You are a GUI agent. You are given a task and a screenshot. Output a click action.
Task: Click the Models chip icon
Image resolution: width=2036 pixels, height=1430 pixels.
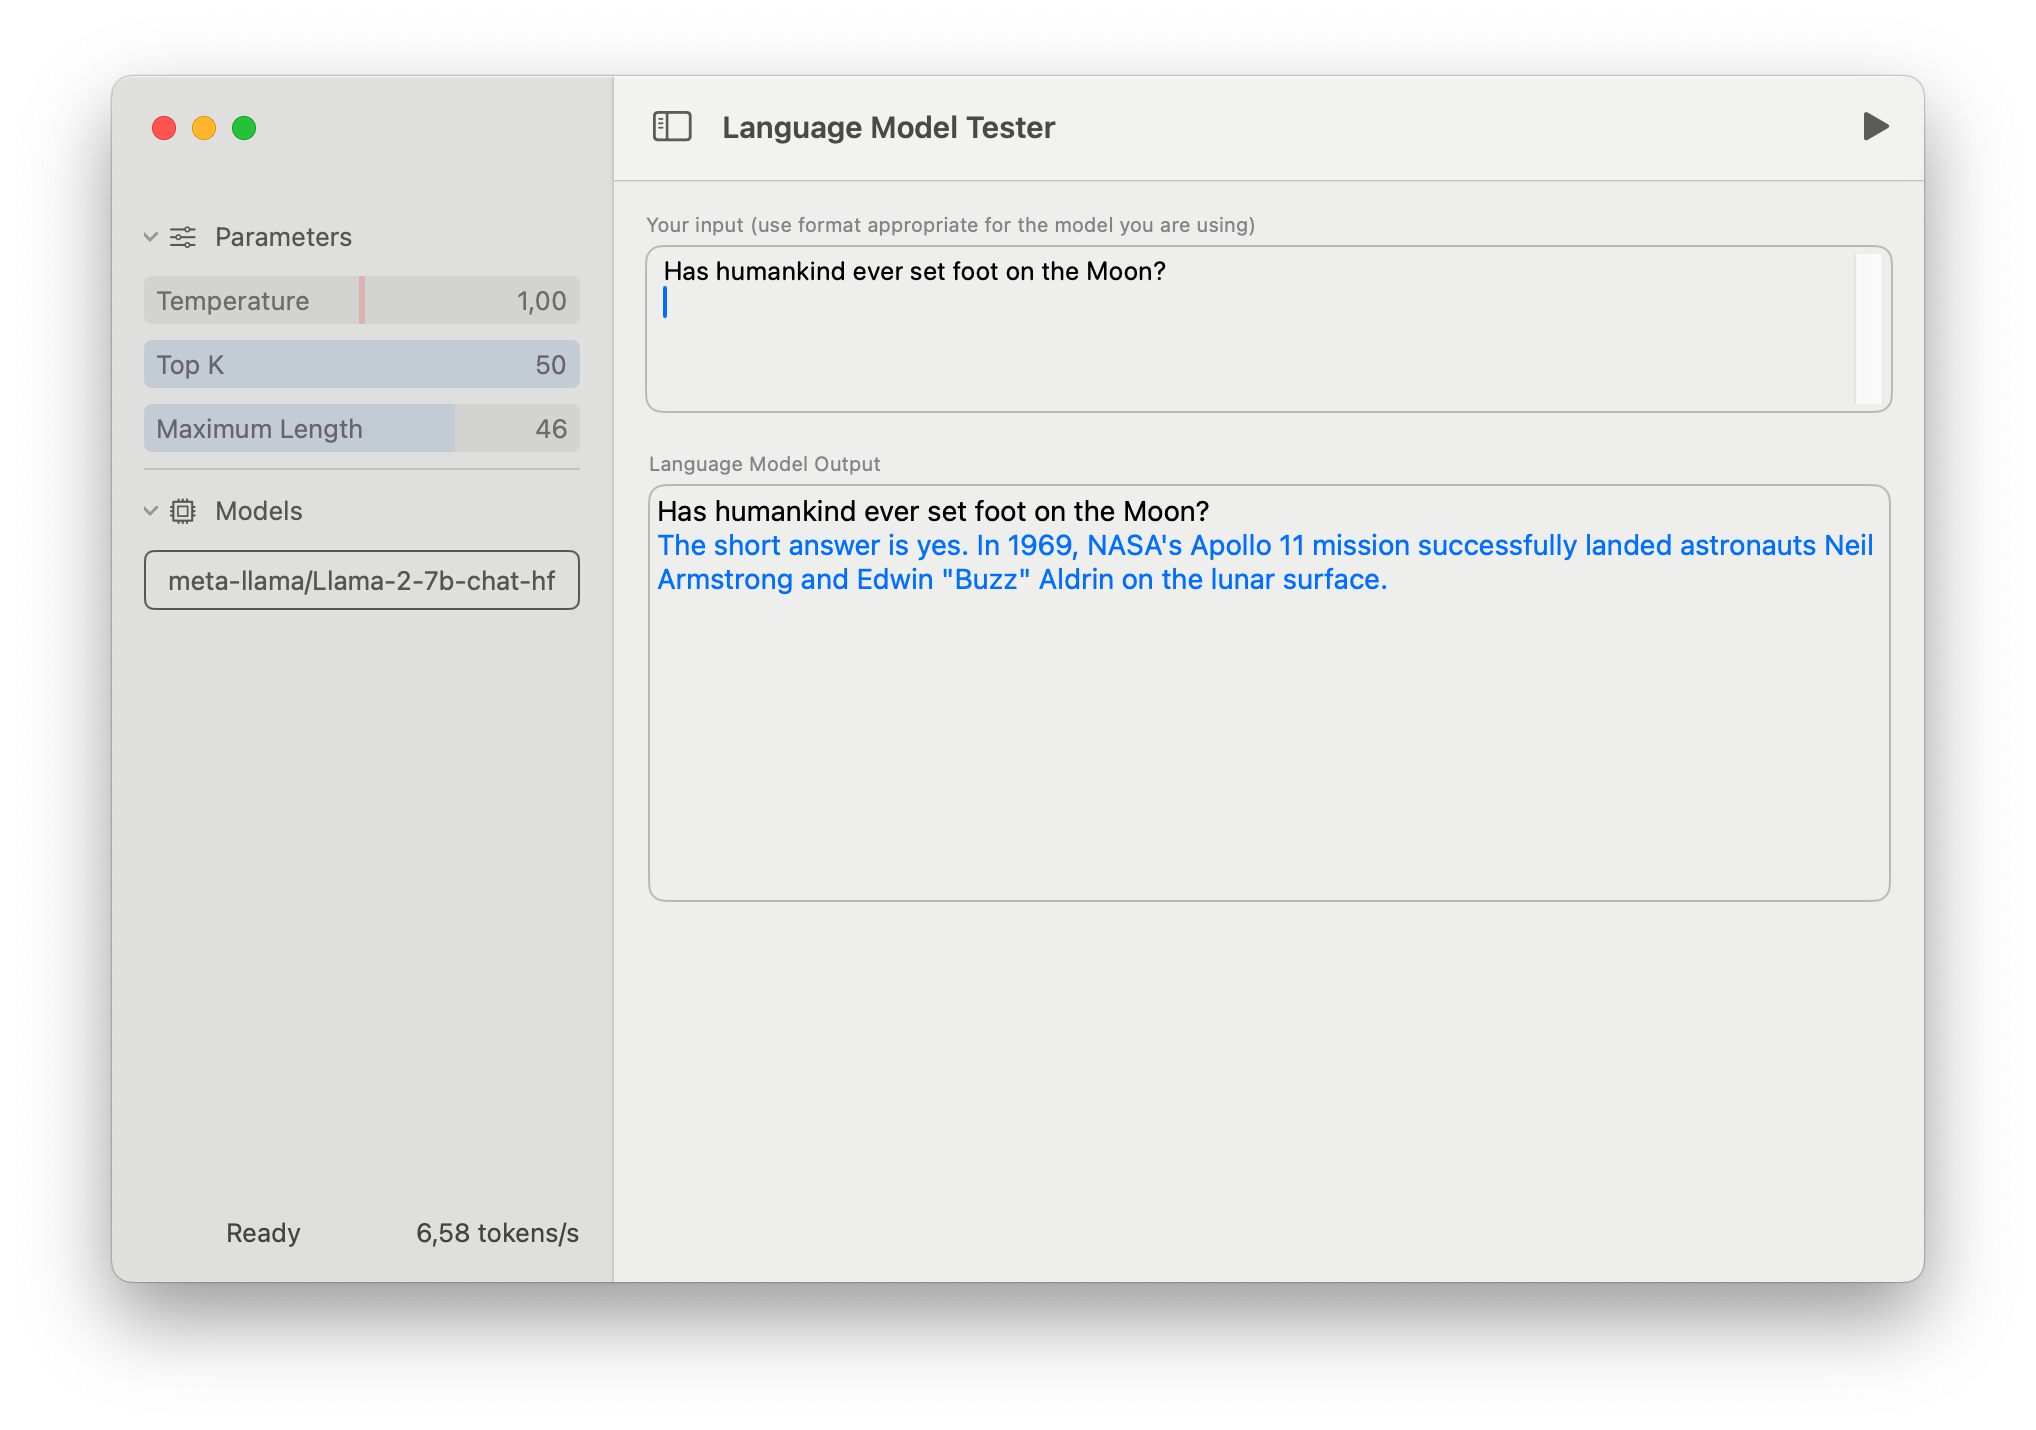pyautogui.click(x=183, y=511)
